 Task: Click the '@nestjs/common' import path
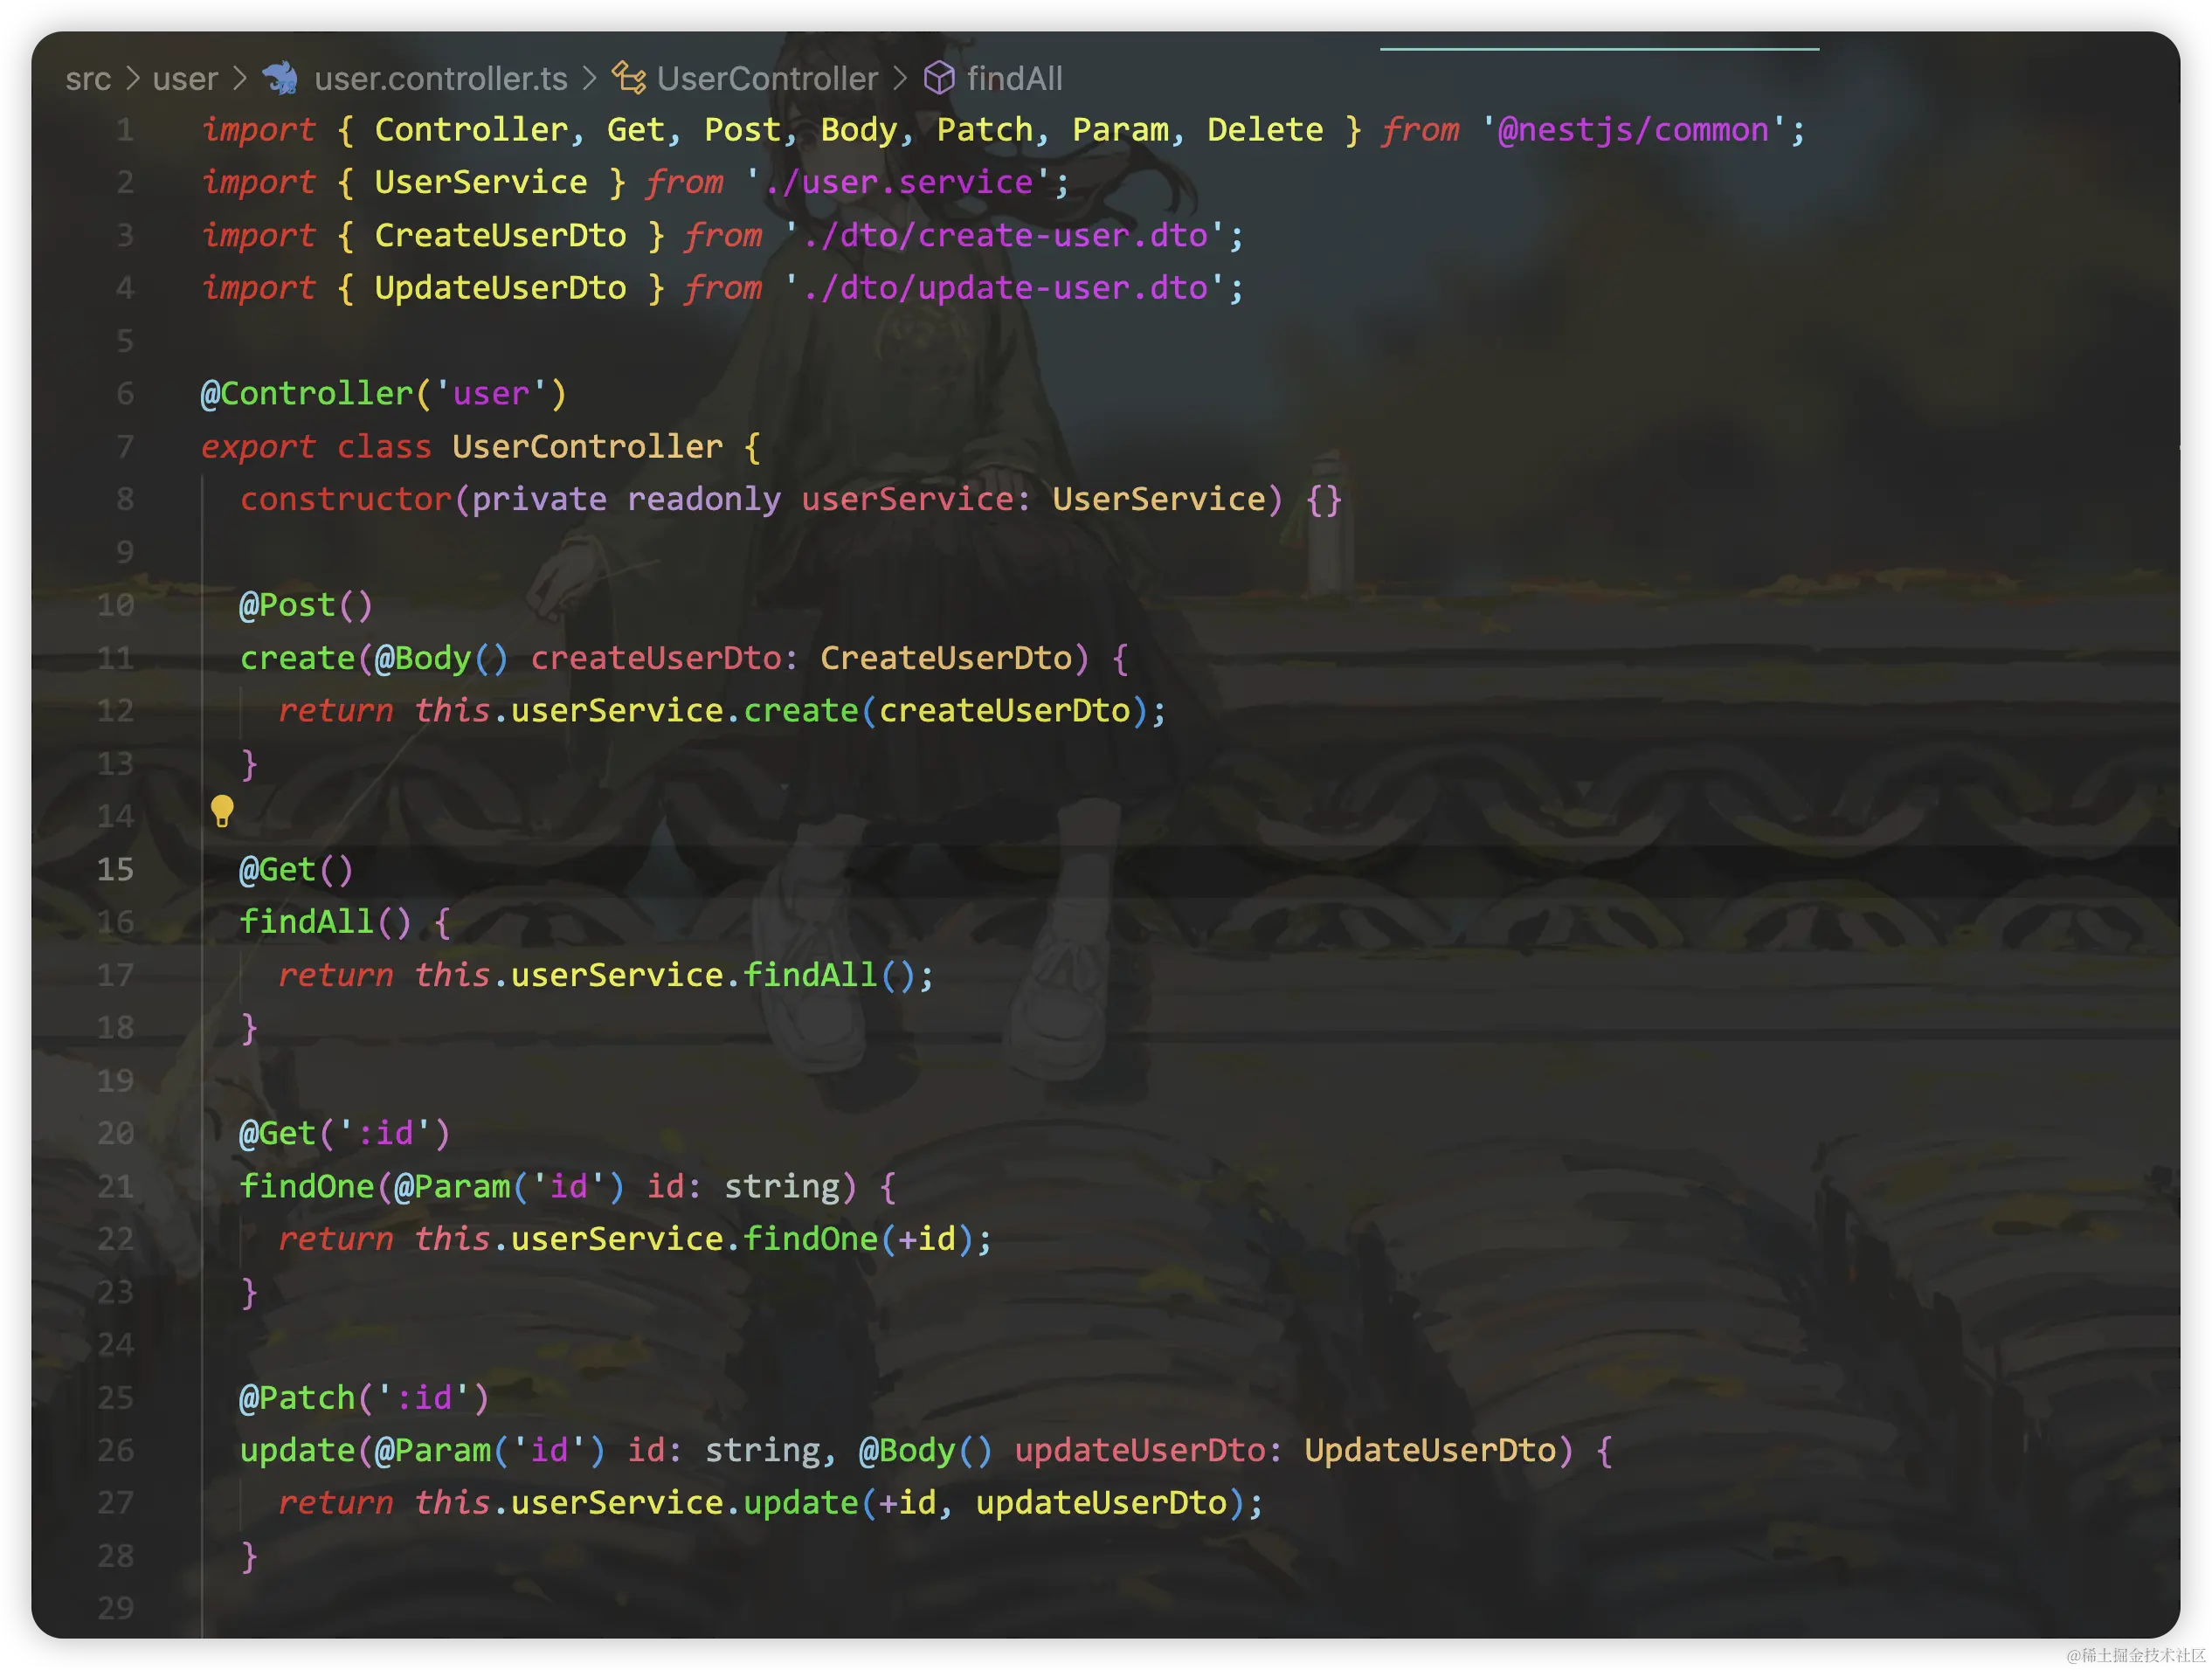coord(1633,130)
